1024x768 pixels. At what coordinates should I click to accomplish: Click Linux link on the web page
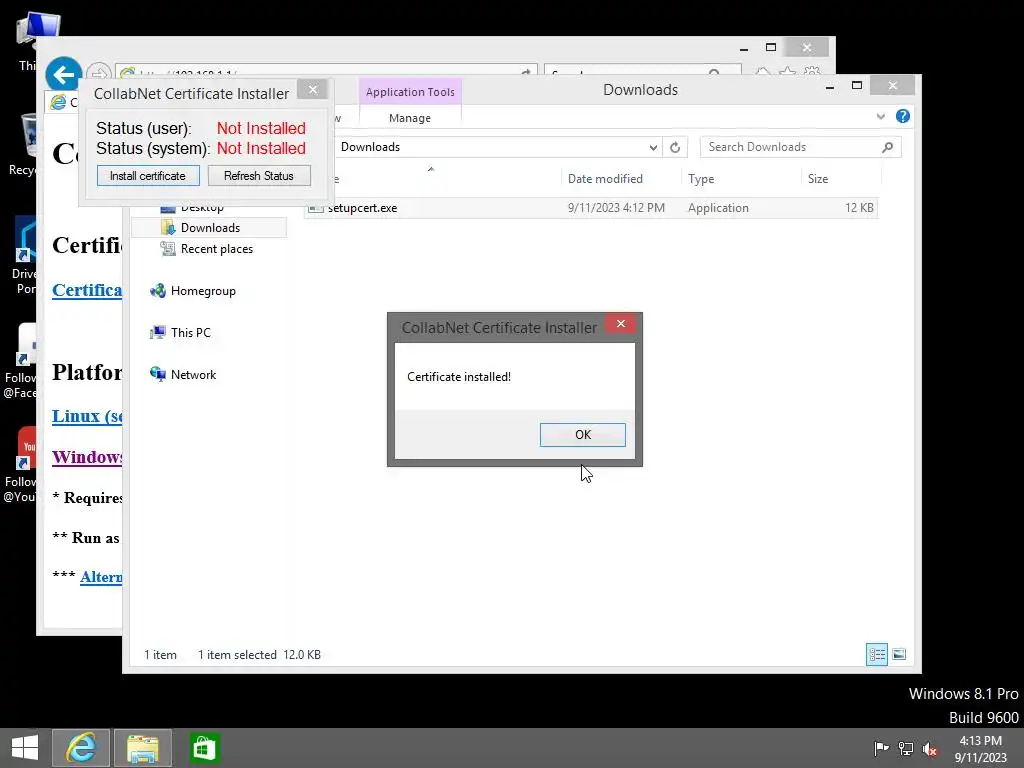pos(87,416)
